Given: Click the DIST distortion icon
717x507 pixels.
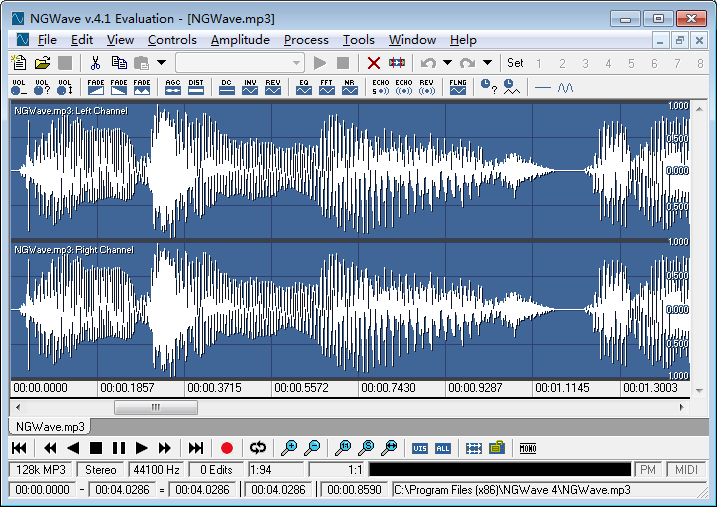Looking at the screenshot, I should click(x=196, y=87).
